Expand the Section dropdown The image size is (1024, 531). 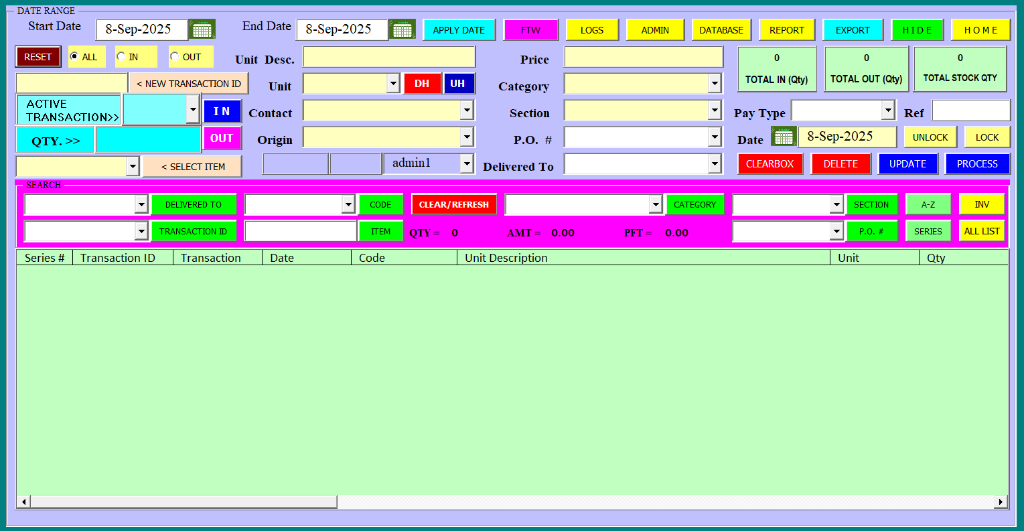714,110
